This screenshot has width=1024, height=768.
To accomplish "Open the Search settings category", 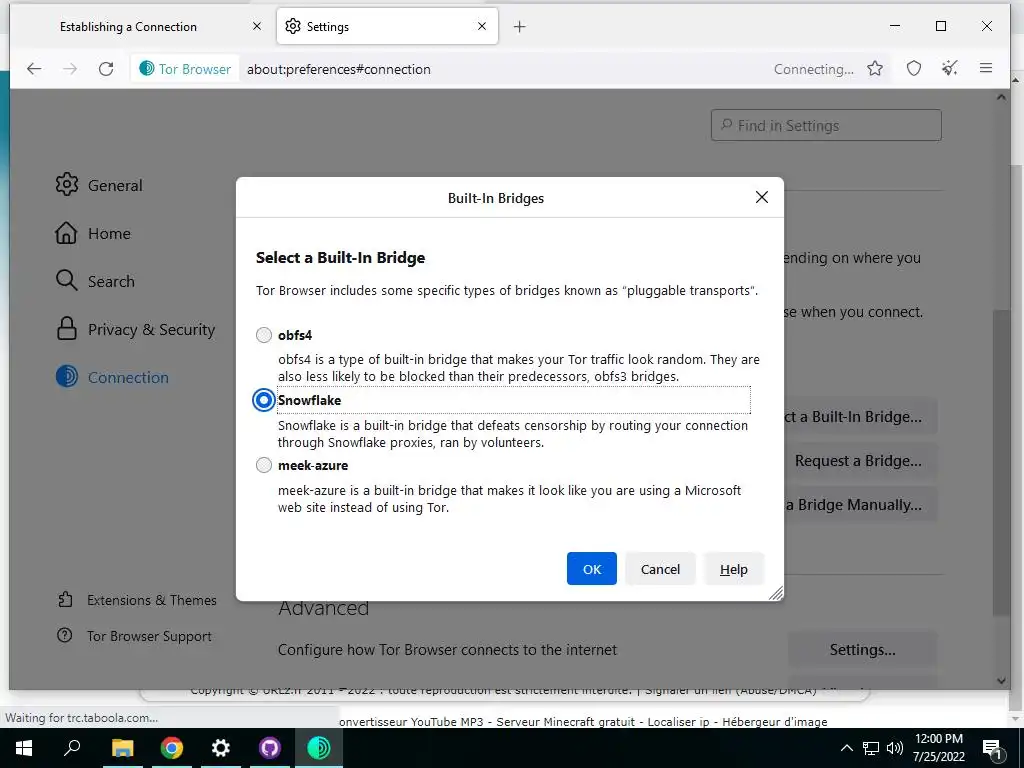I will click(95, 281).
